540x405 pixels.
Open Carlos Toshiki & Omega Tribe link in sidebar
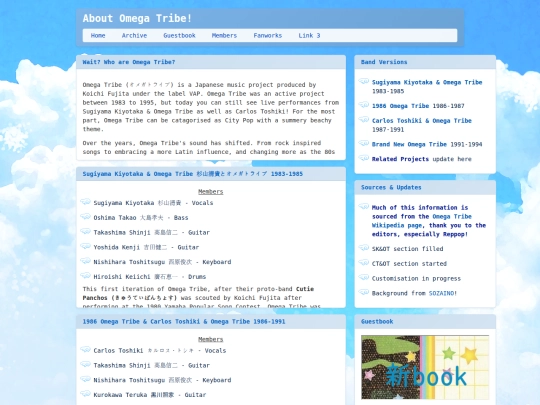(x=422, y=121)
